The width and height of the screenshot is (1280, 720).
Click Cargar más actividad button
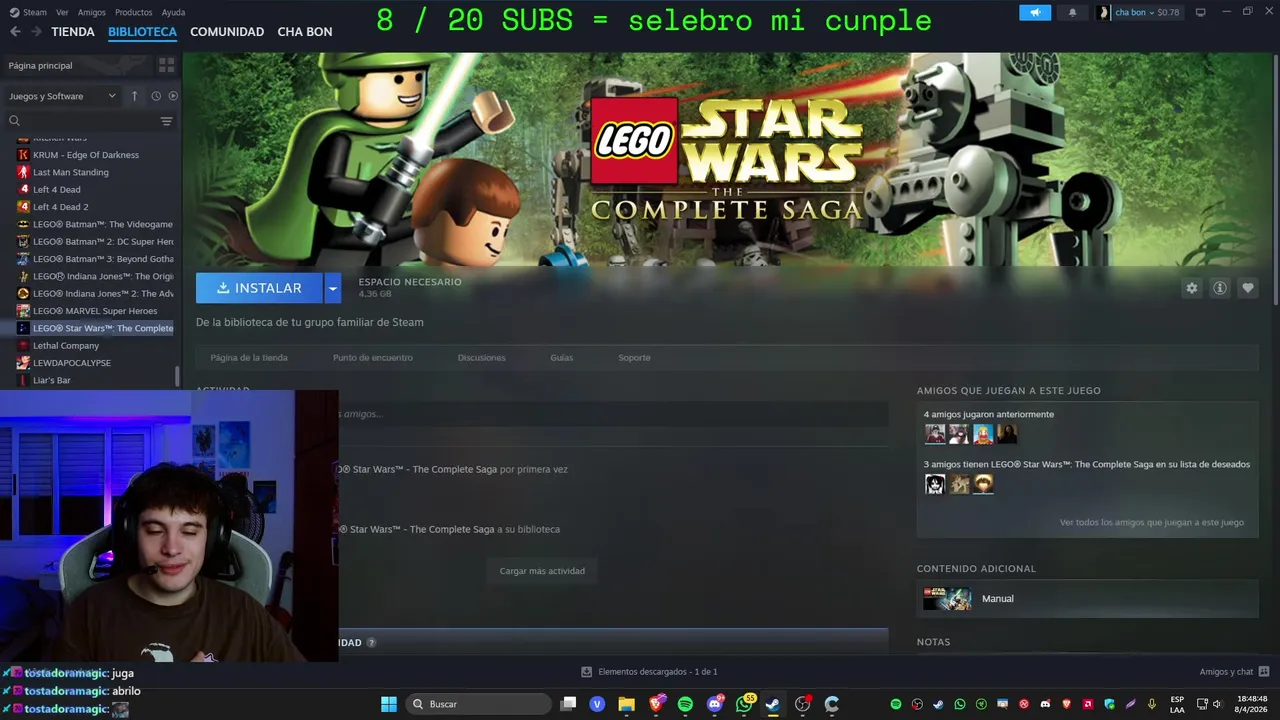[542, 571]
